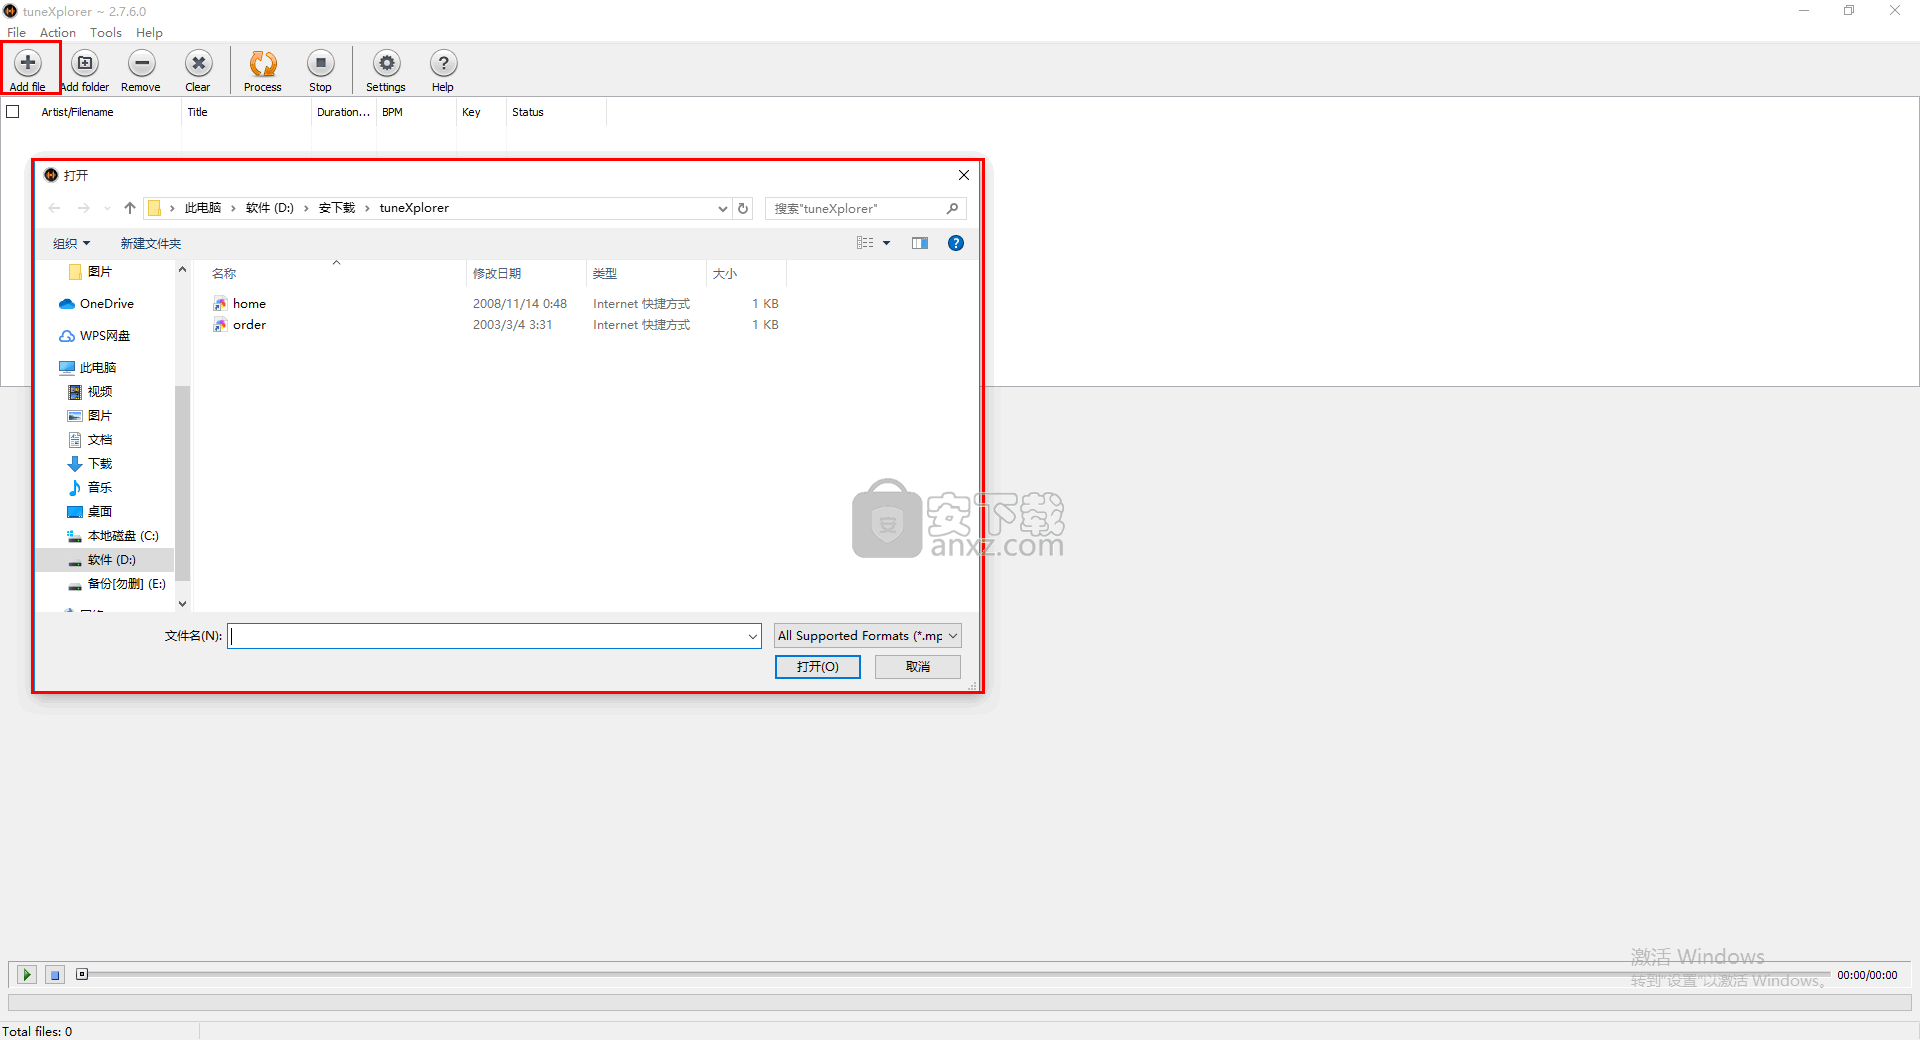Select the 下载 folder in the tree
The height and width of the screenshot is (1040, 1920).
tap(100, 464)
